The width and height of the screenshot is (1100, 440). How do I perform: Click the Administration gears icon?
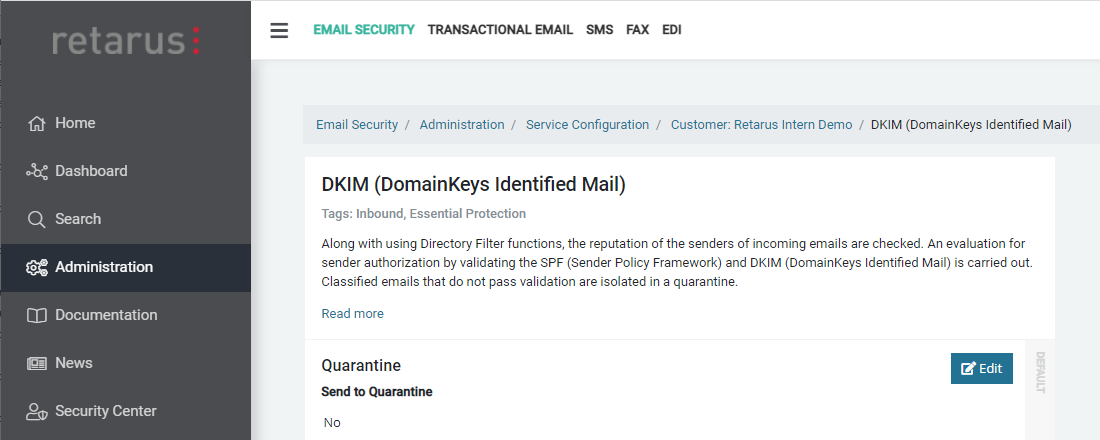click(37, 268)
